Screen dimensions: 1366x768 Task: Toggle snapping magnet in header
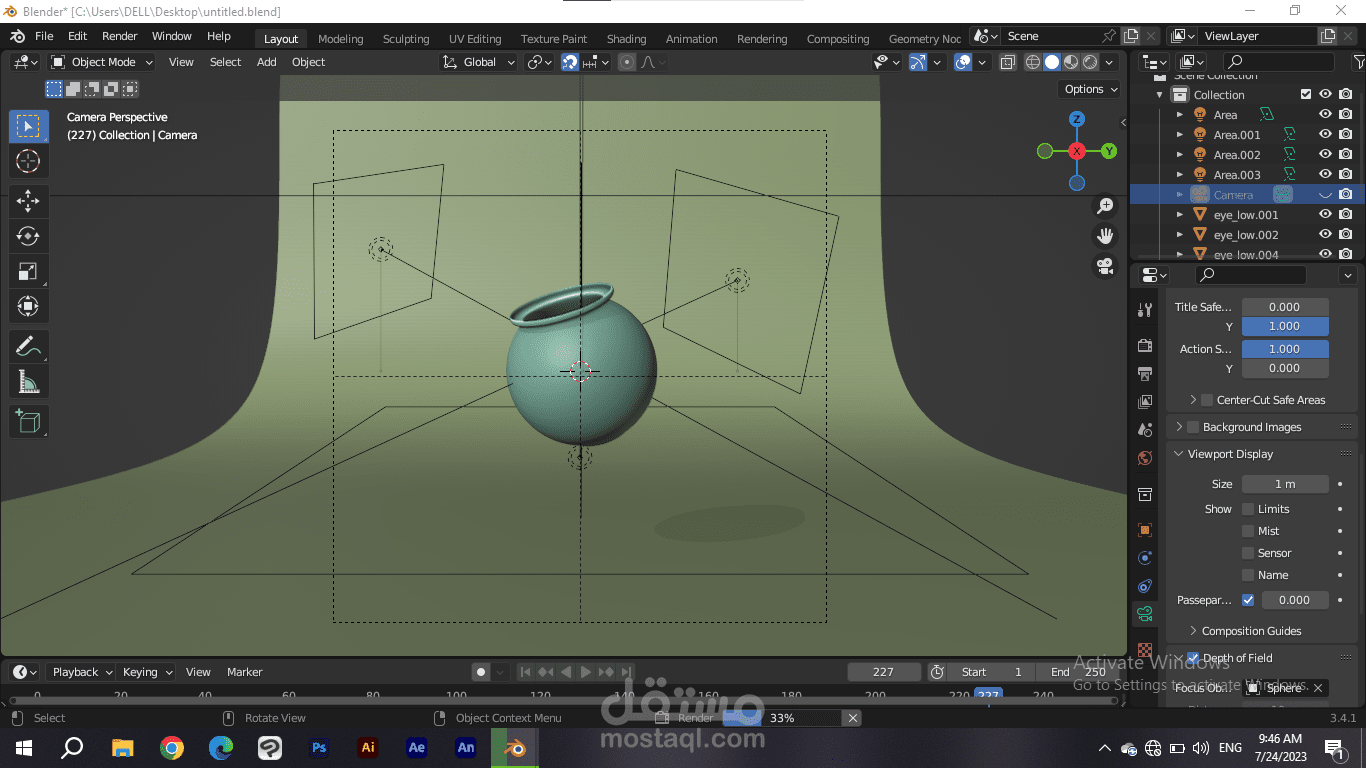click(570, 62)
